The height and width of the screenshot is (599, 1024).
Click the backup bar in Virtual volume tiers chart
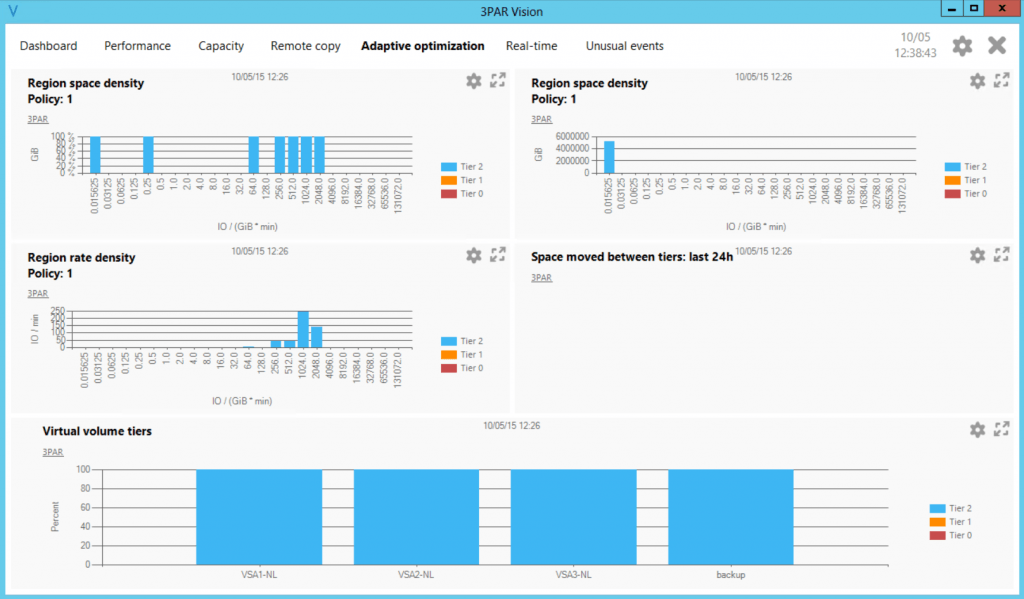coord(731,517)
